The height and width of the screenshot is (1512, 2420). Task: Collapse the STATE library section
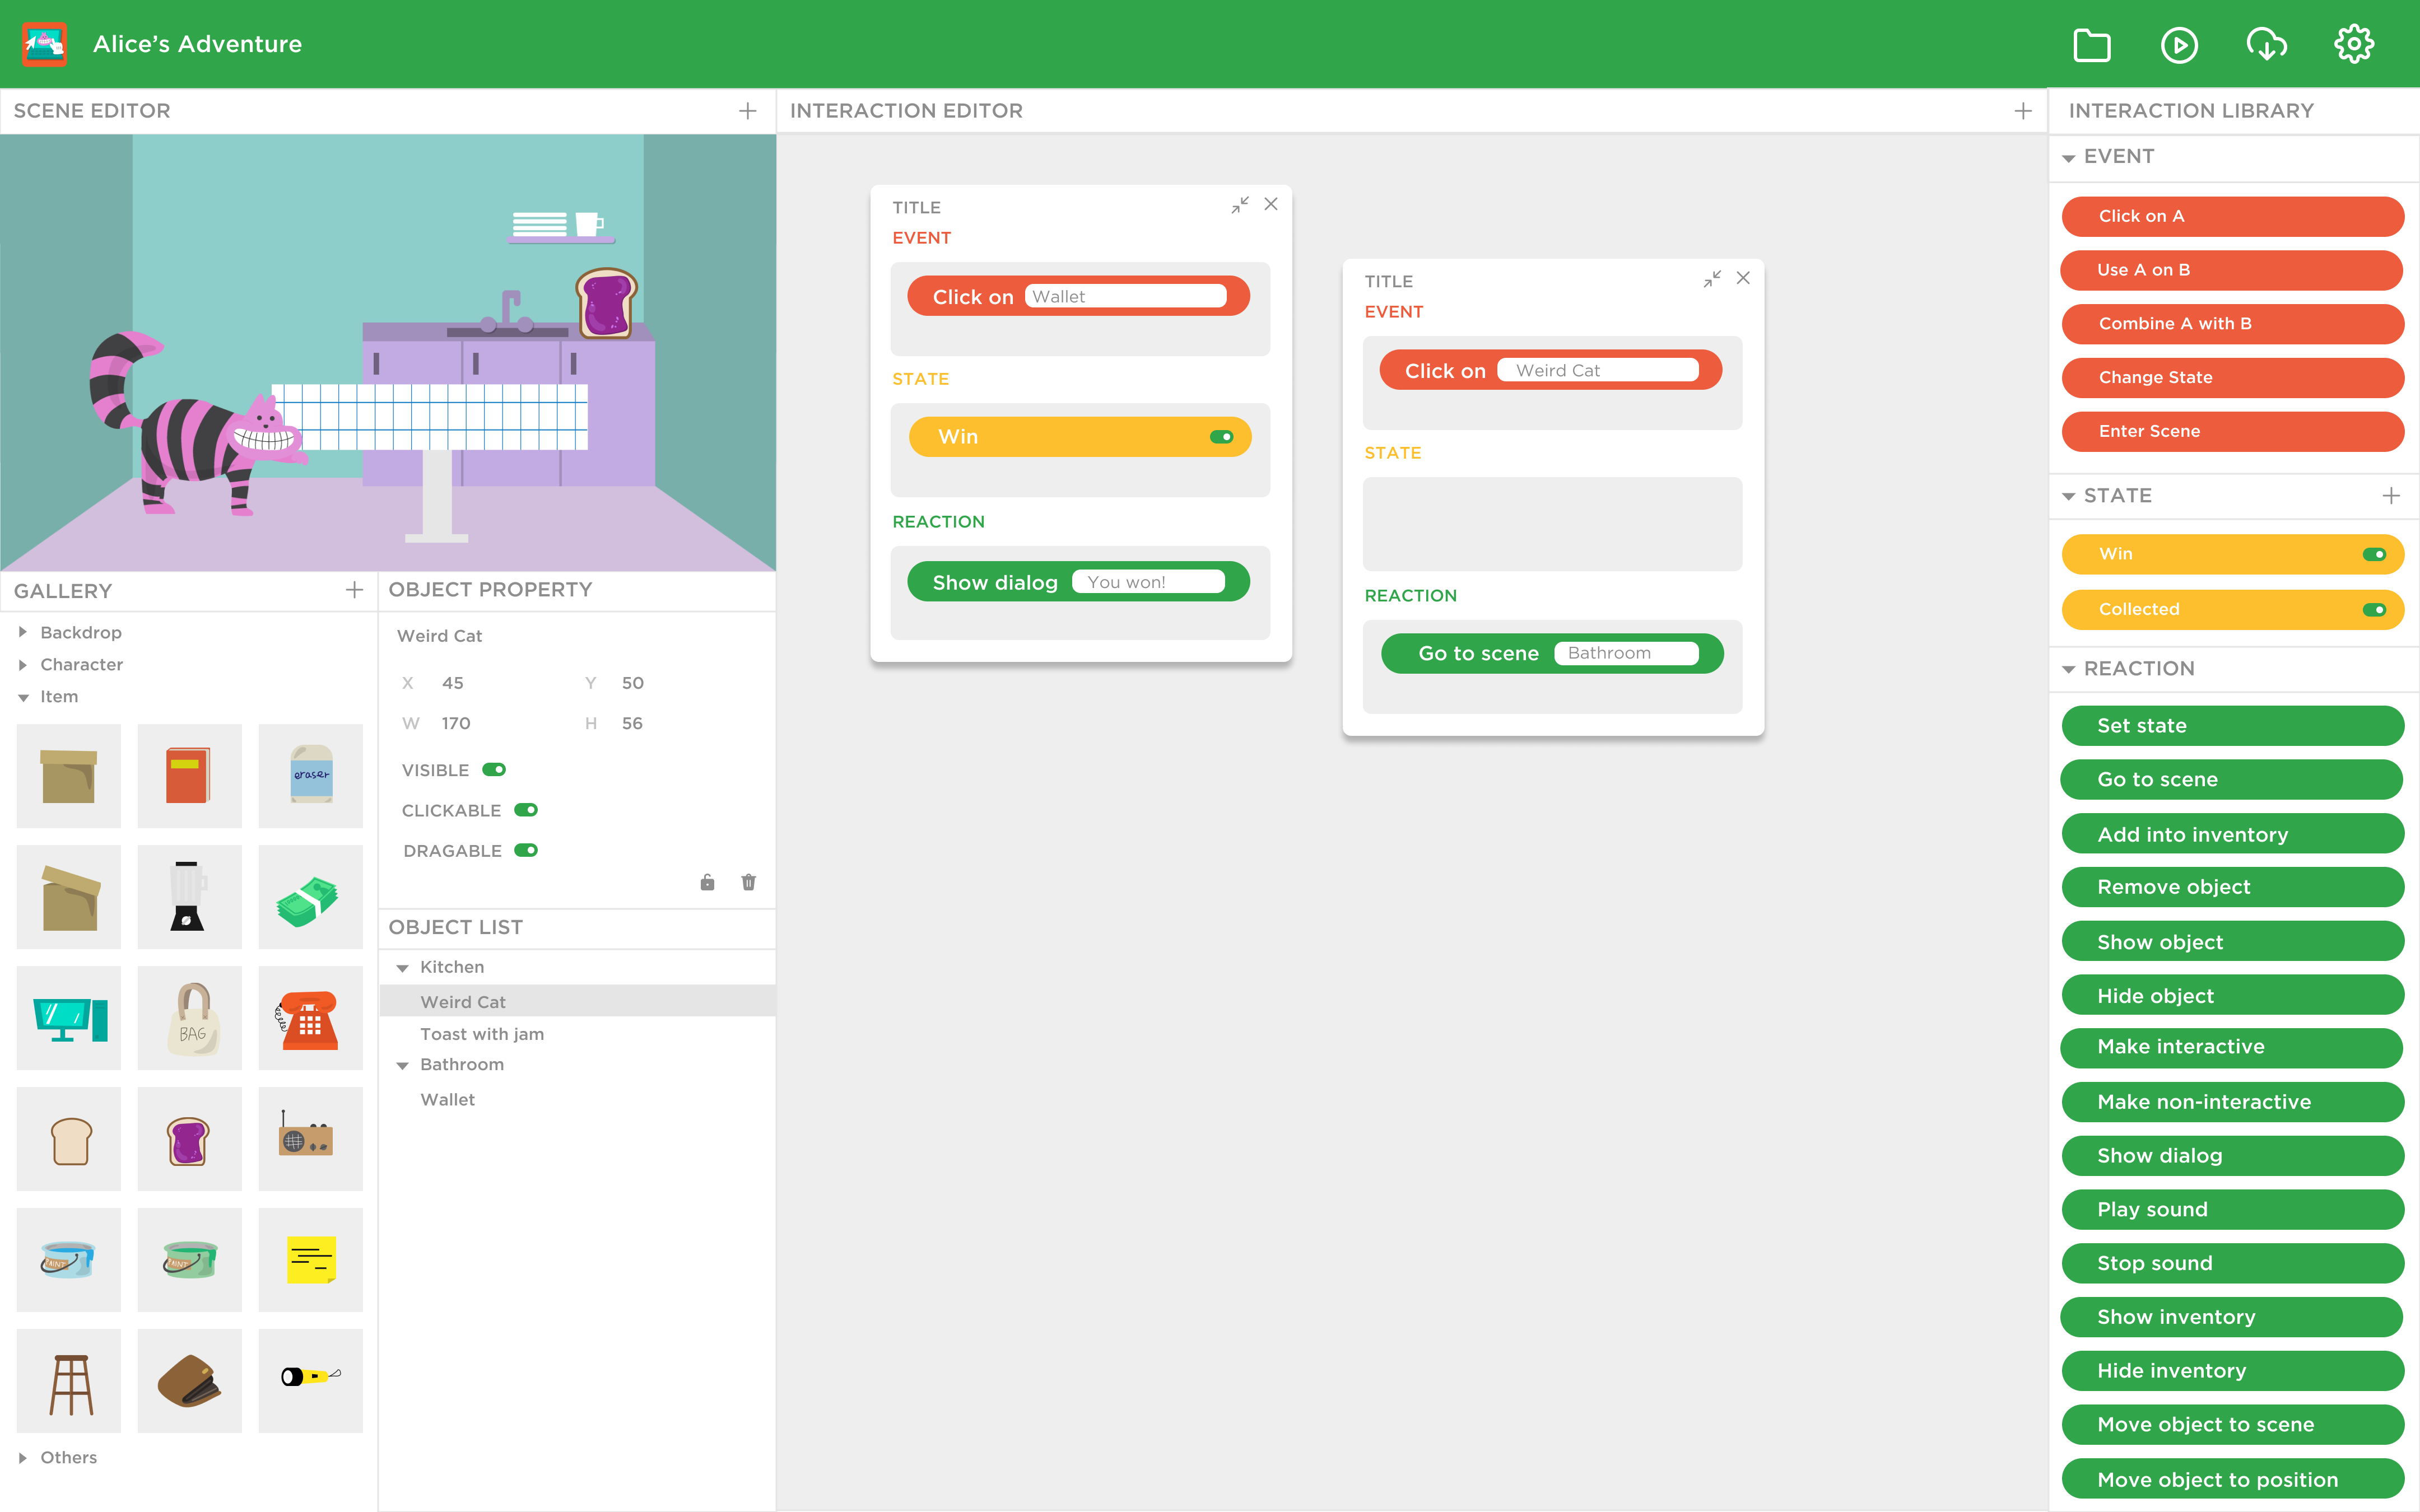coord(2068,496)
